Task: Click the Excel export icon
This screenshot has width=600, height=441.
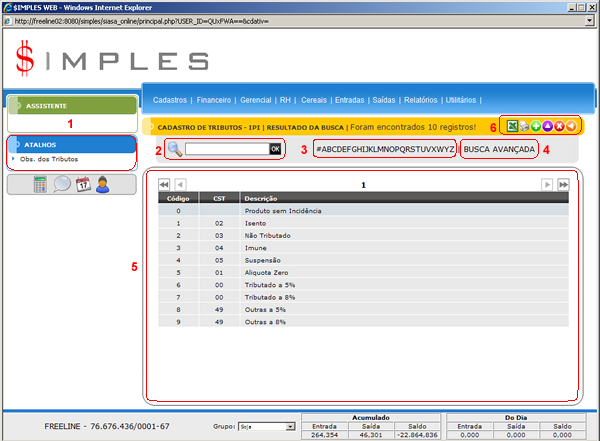Action: coord(510,127)
